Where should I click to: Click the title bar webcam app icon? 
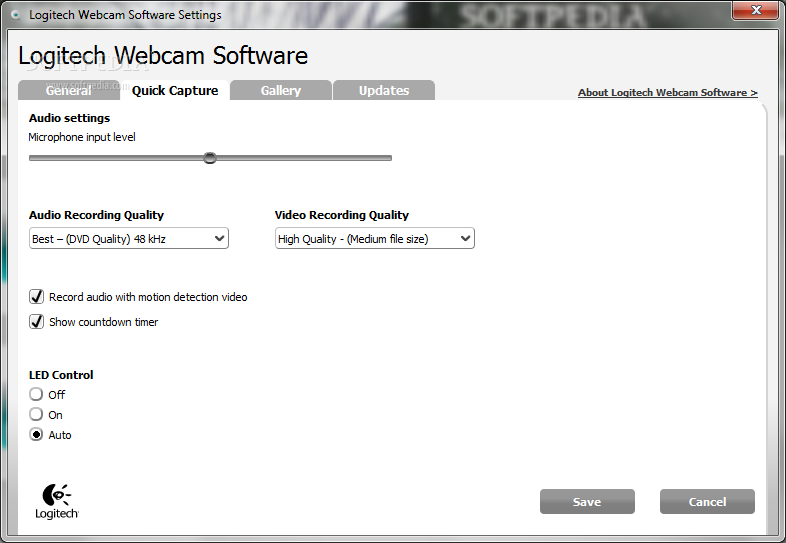tap(16, 15)
